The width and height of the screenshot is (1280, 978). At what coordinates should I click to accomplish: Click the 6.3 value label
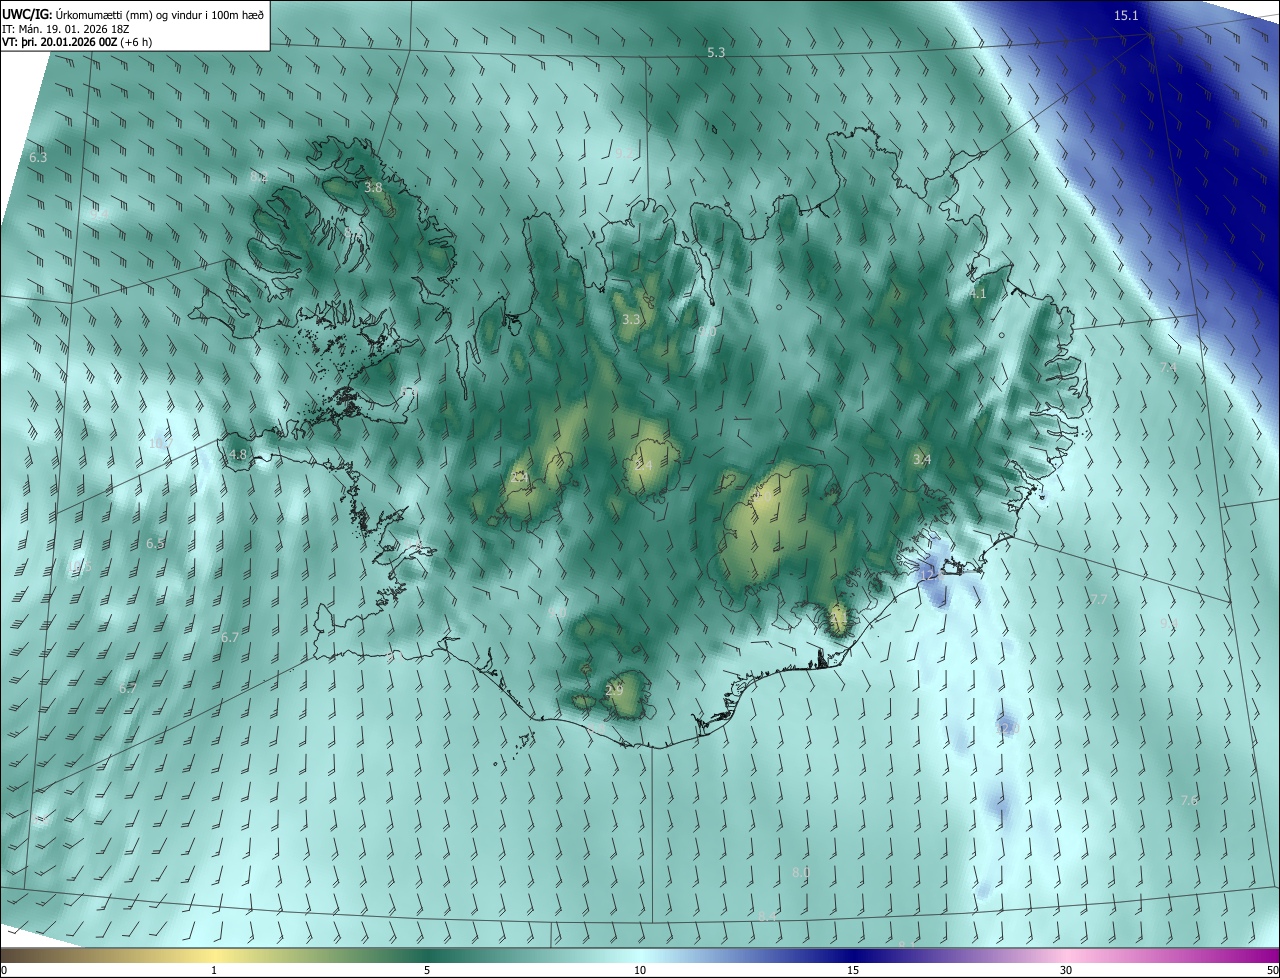pos(38,158)
